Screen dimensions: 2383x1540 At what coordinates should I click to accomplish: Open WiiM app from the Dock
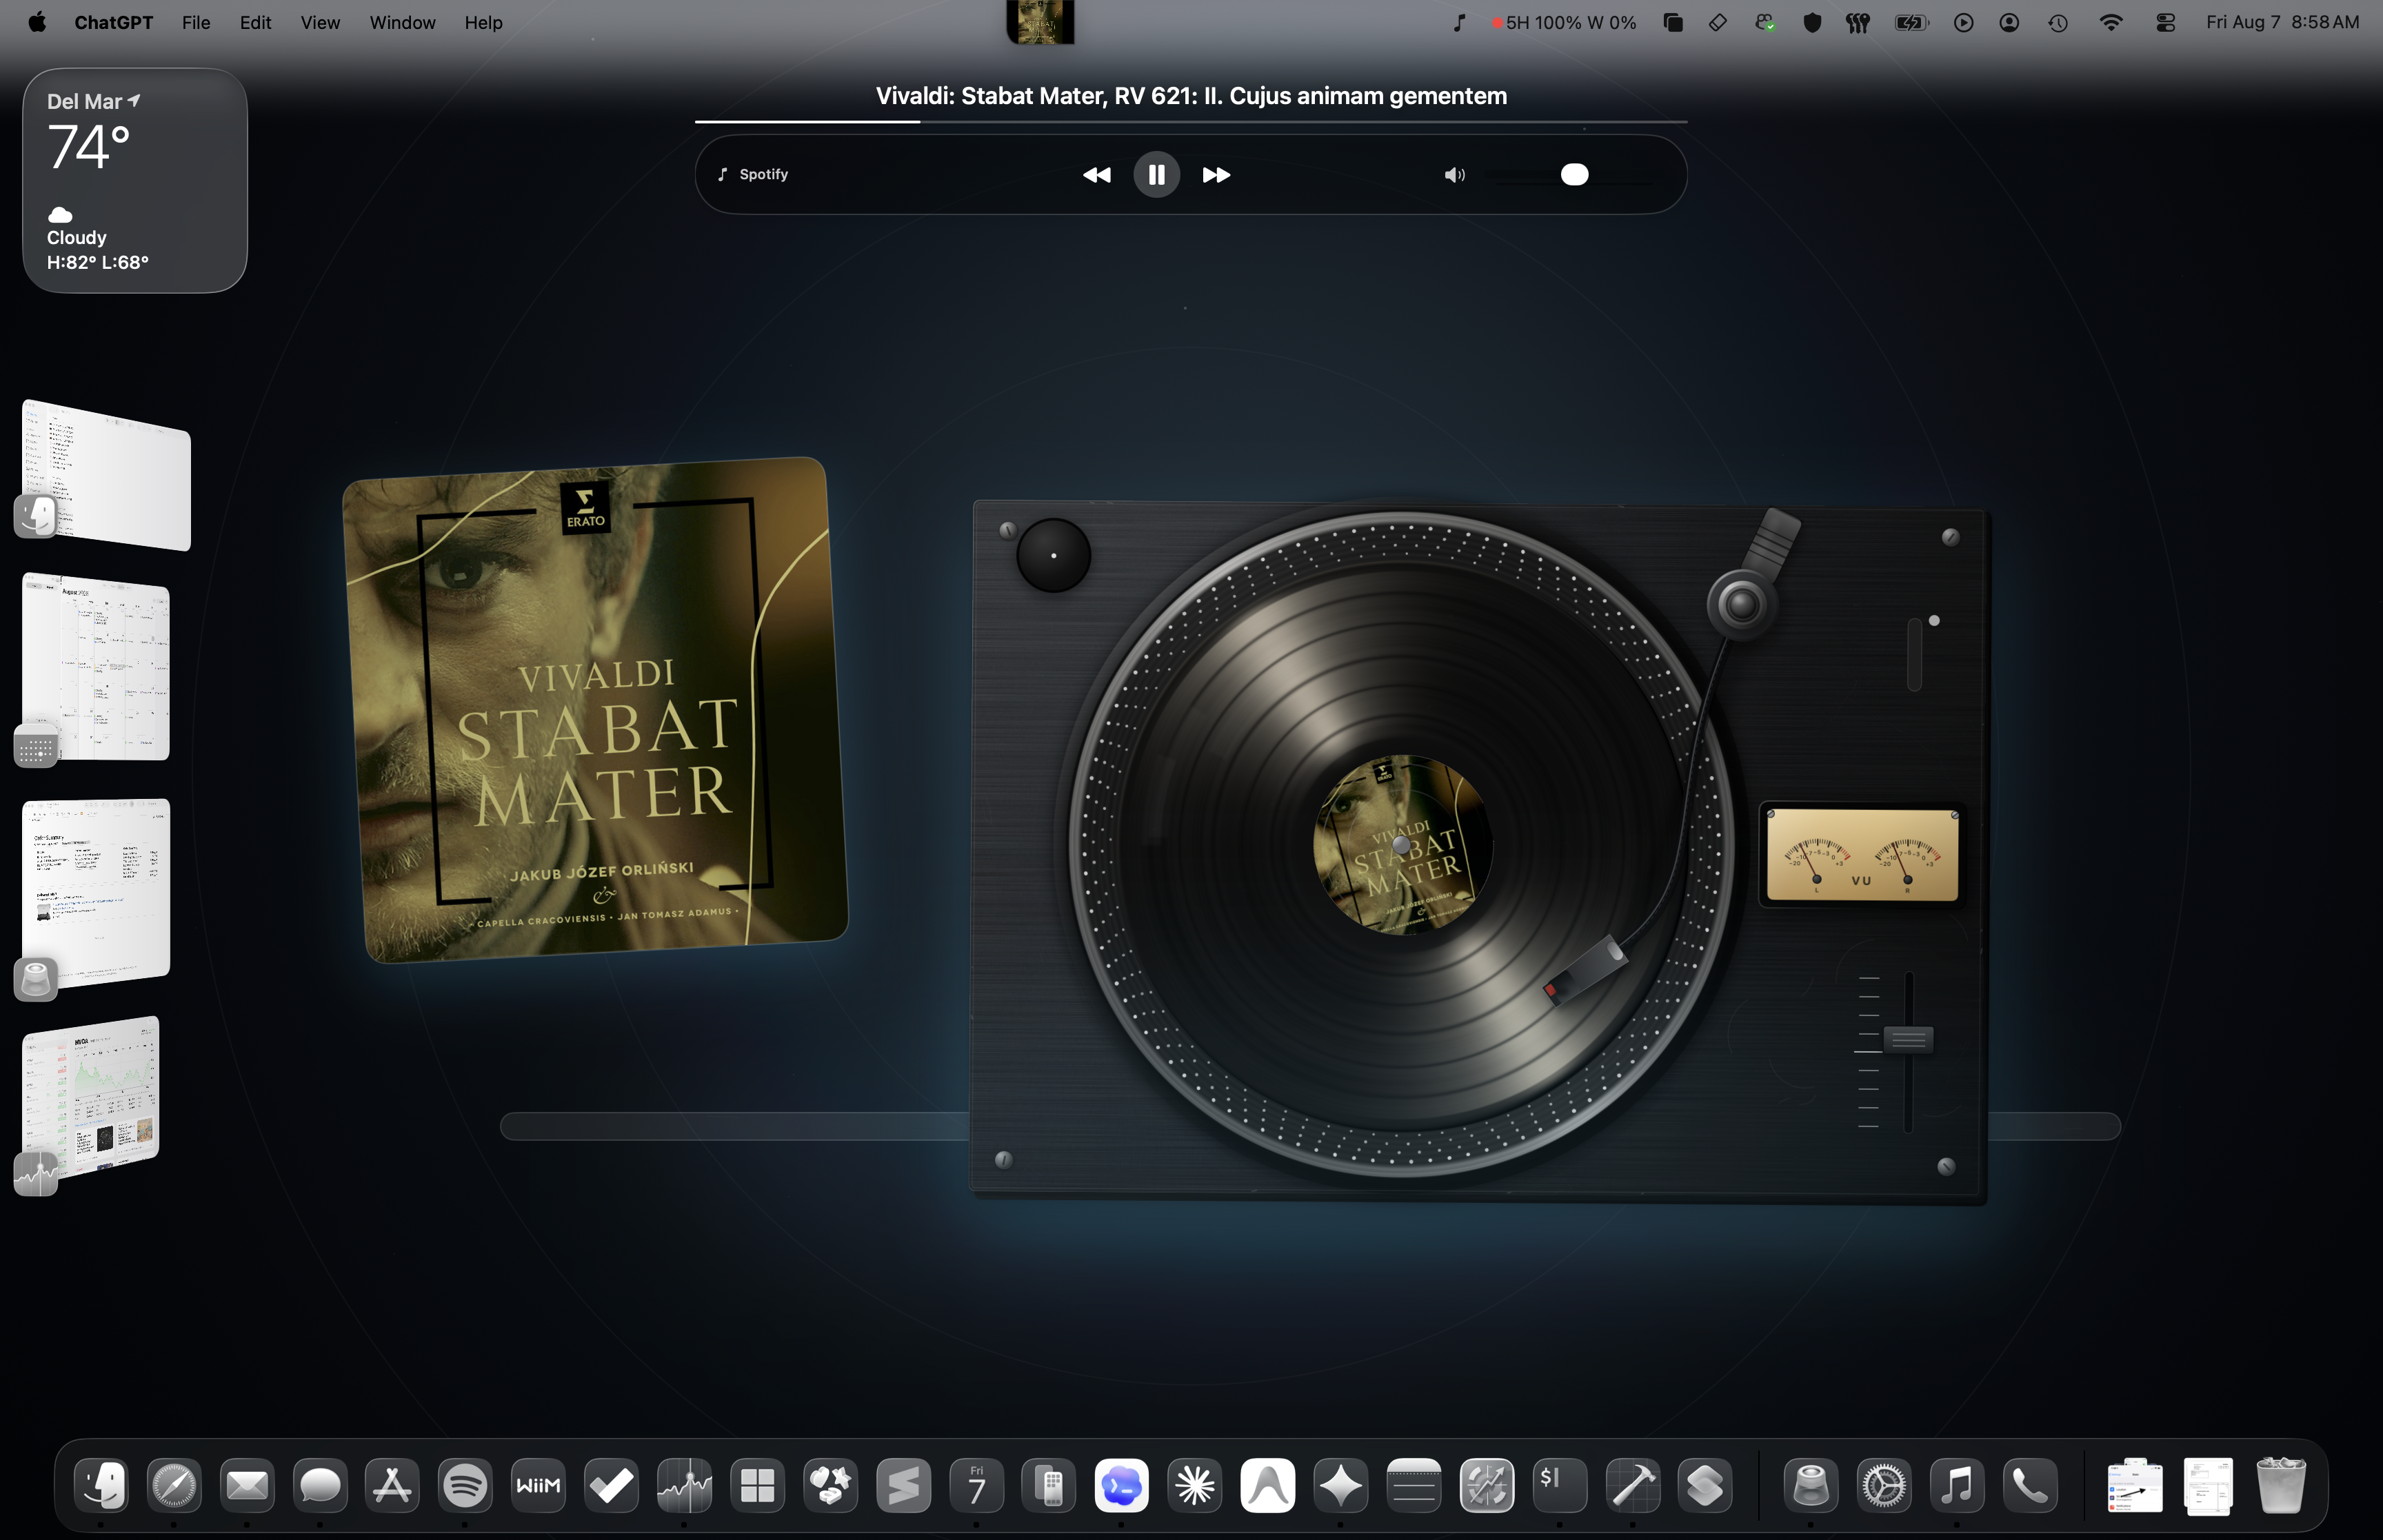tap(538, 1485)
